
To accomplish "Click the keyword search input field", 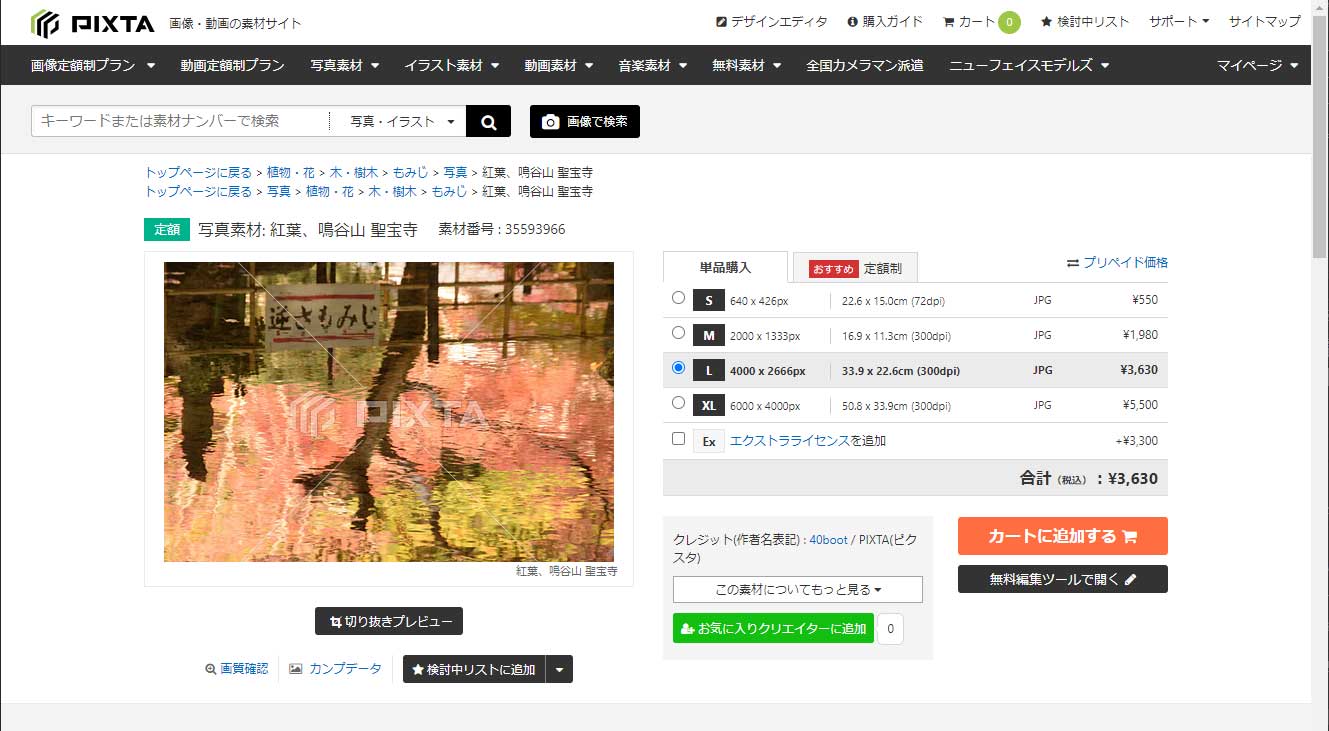I will click(180, 121).
